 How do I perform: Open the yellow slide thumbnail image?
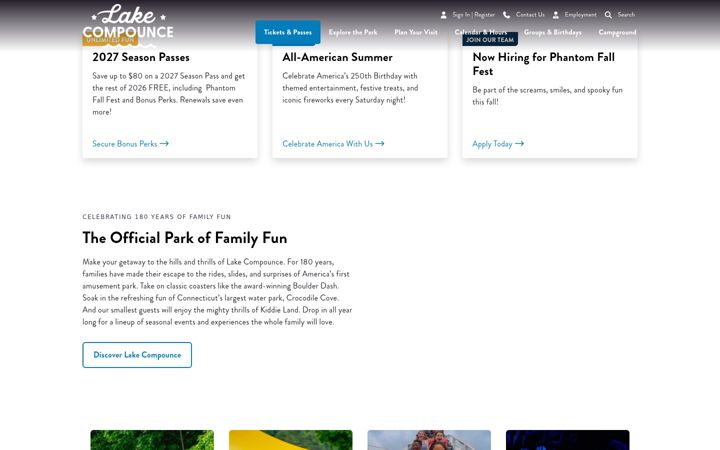291,440
